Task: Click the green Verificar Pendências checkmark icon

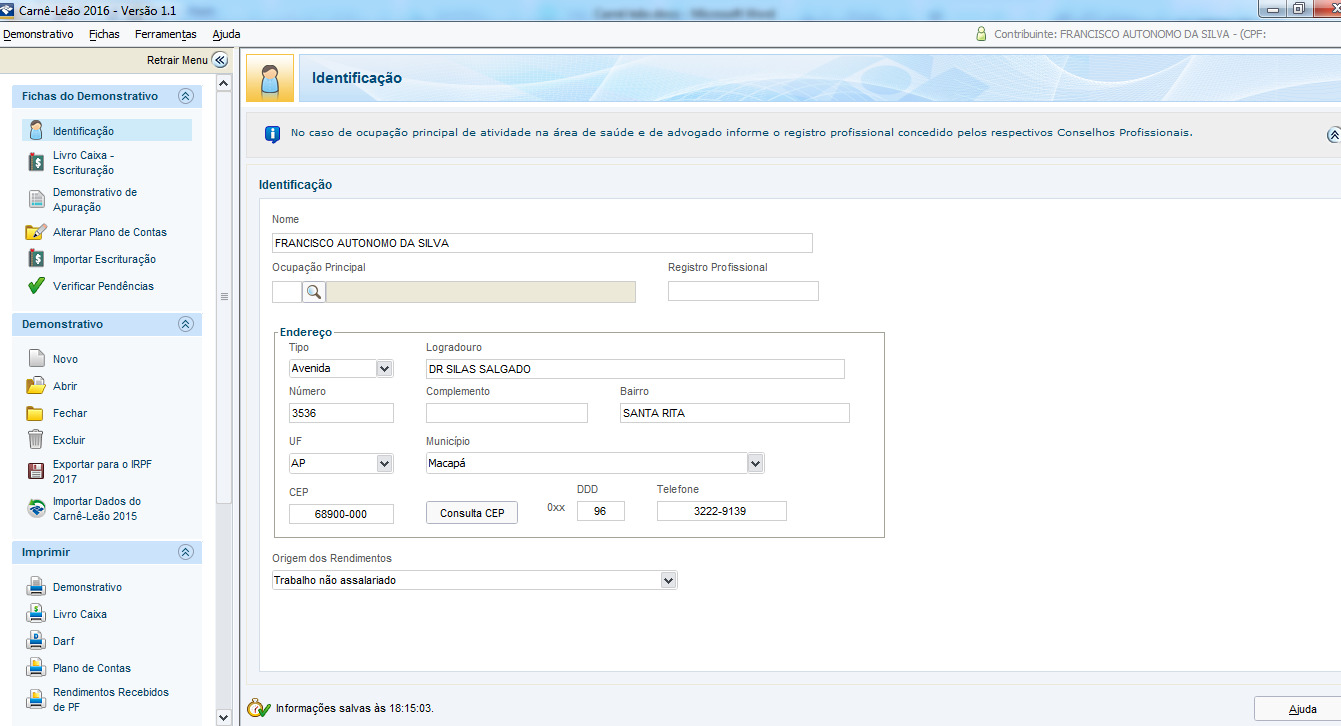Action: pos(36,286)
